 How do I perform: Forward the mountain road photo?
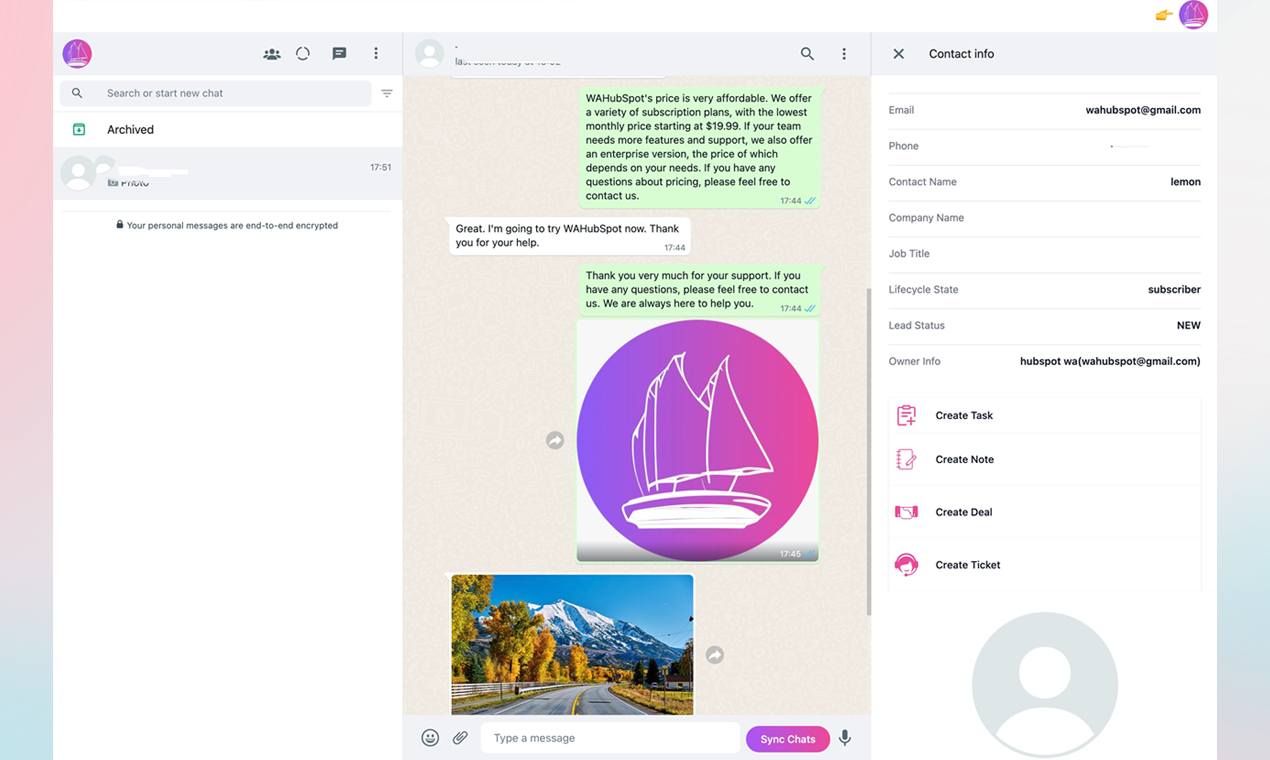714,655
